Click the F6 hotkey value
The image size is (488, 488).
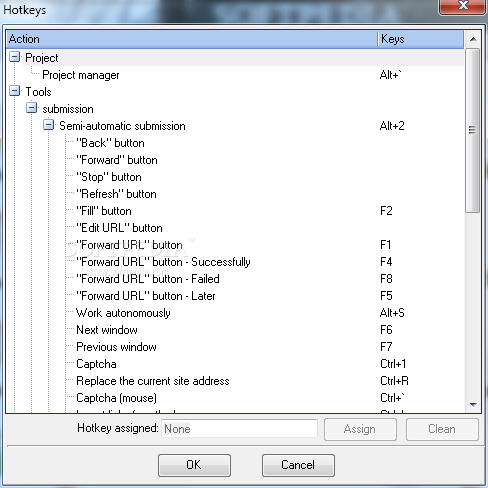(386, 330)
